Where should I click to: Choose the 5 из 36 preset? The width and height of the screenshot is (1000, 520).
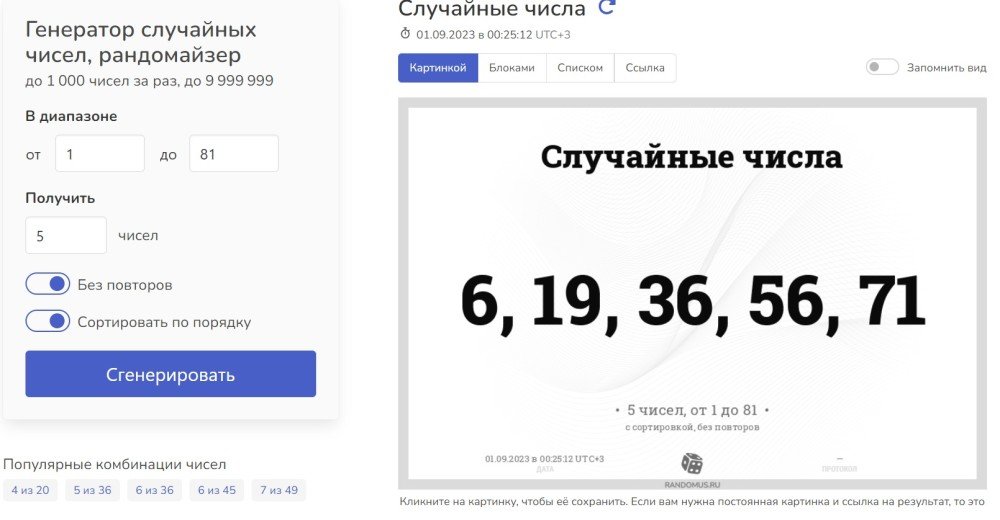tap(92, 490)
